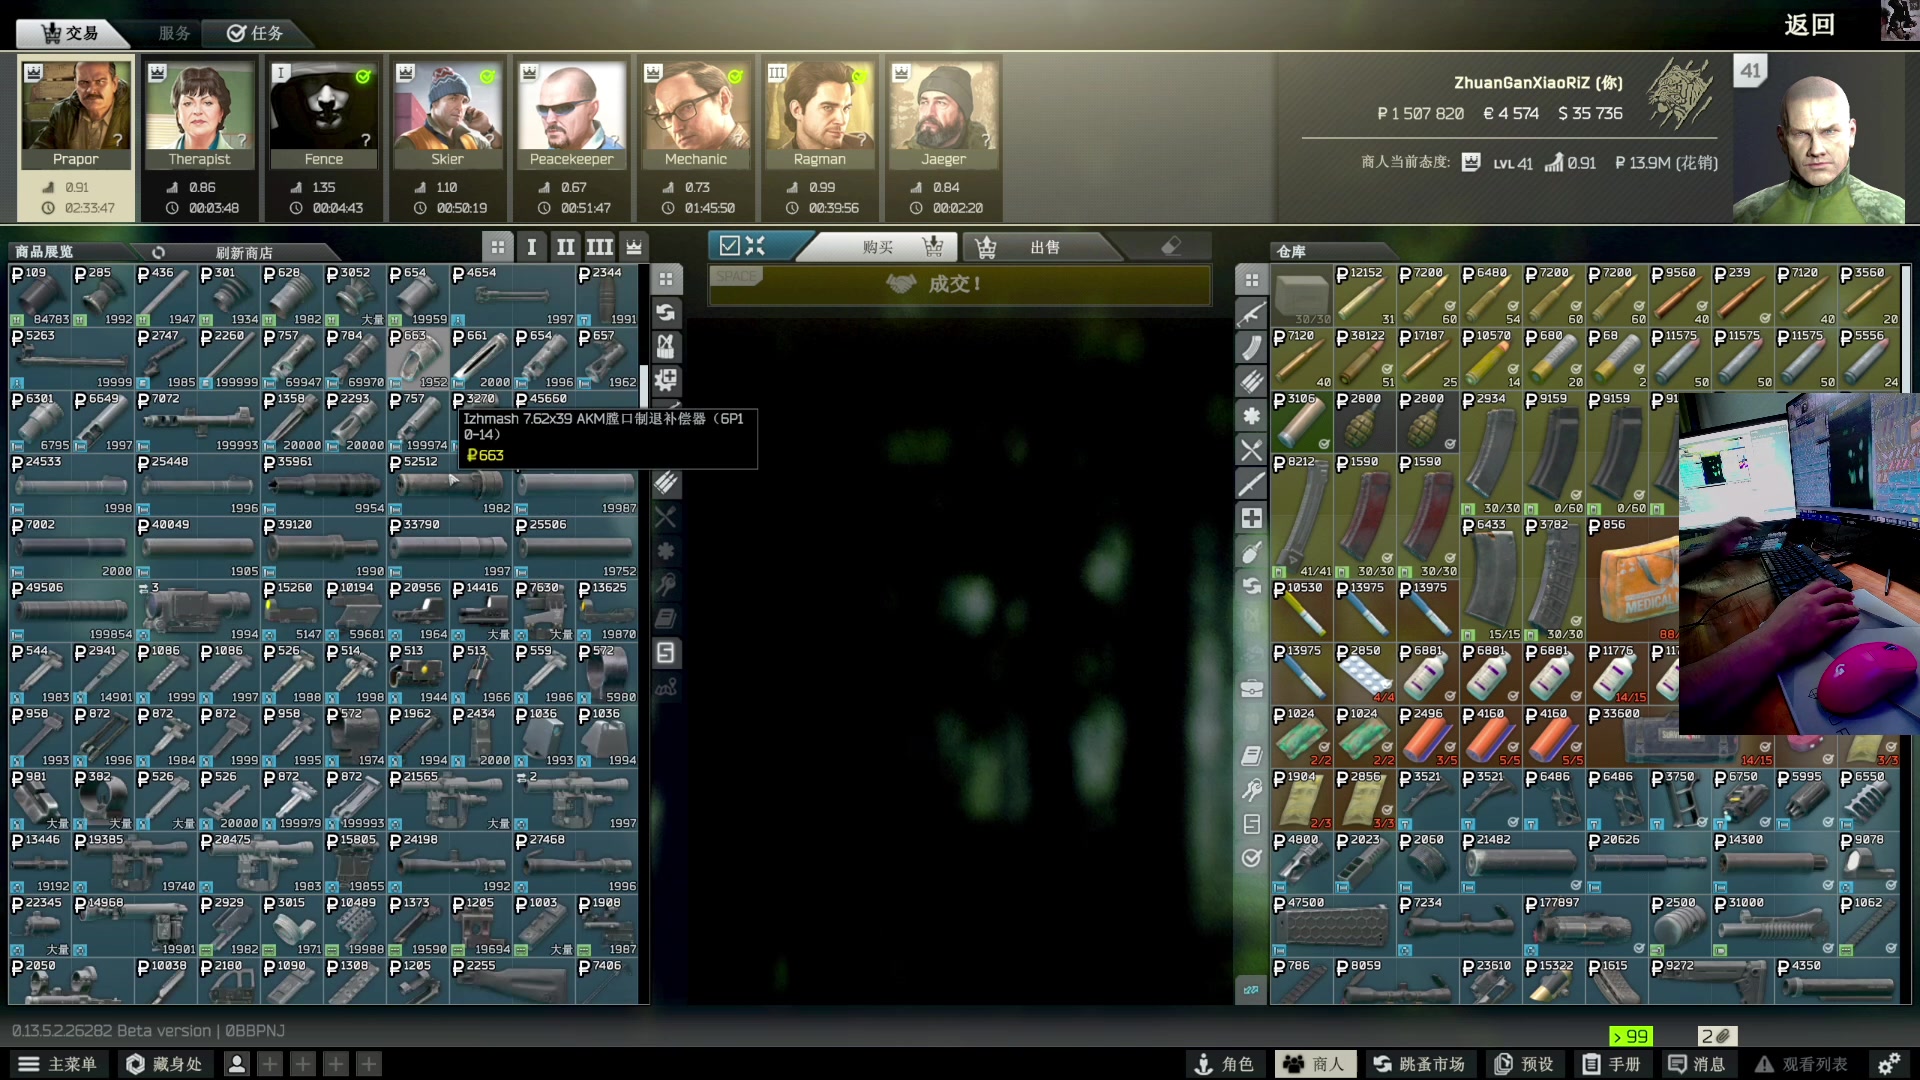Open Skier's trading screen
The height and width of the screenshot is (1080, 1920).
(x=447, y=138)
